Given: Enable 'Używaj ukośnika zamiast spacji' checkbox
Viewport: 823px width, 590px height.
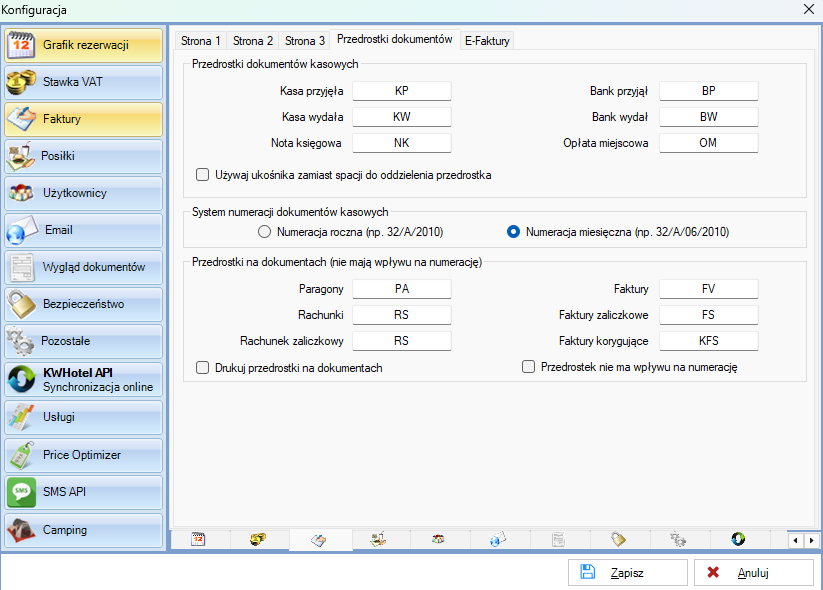Looking at the screenshot, I should click(x=203, y=175).
